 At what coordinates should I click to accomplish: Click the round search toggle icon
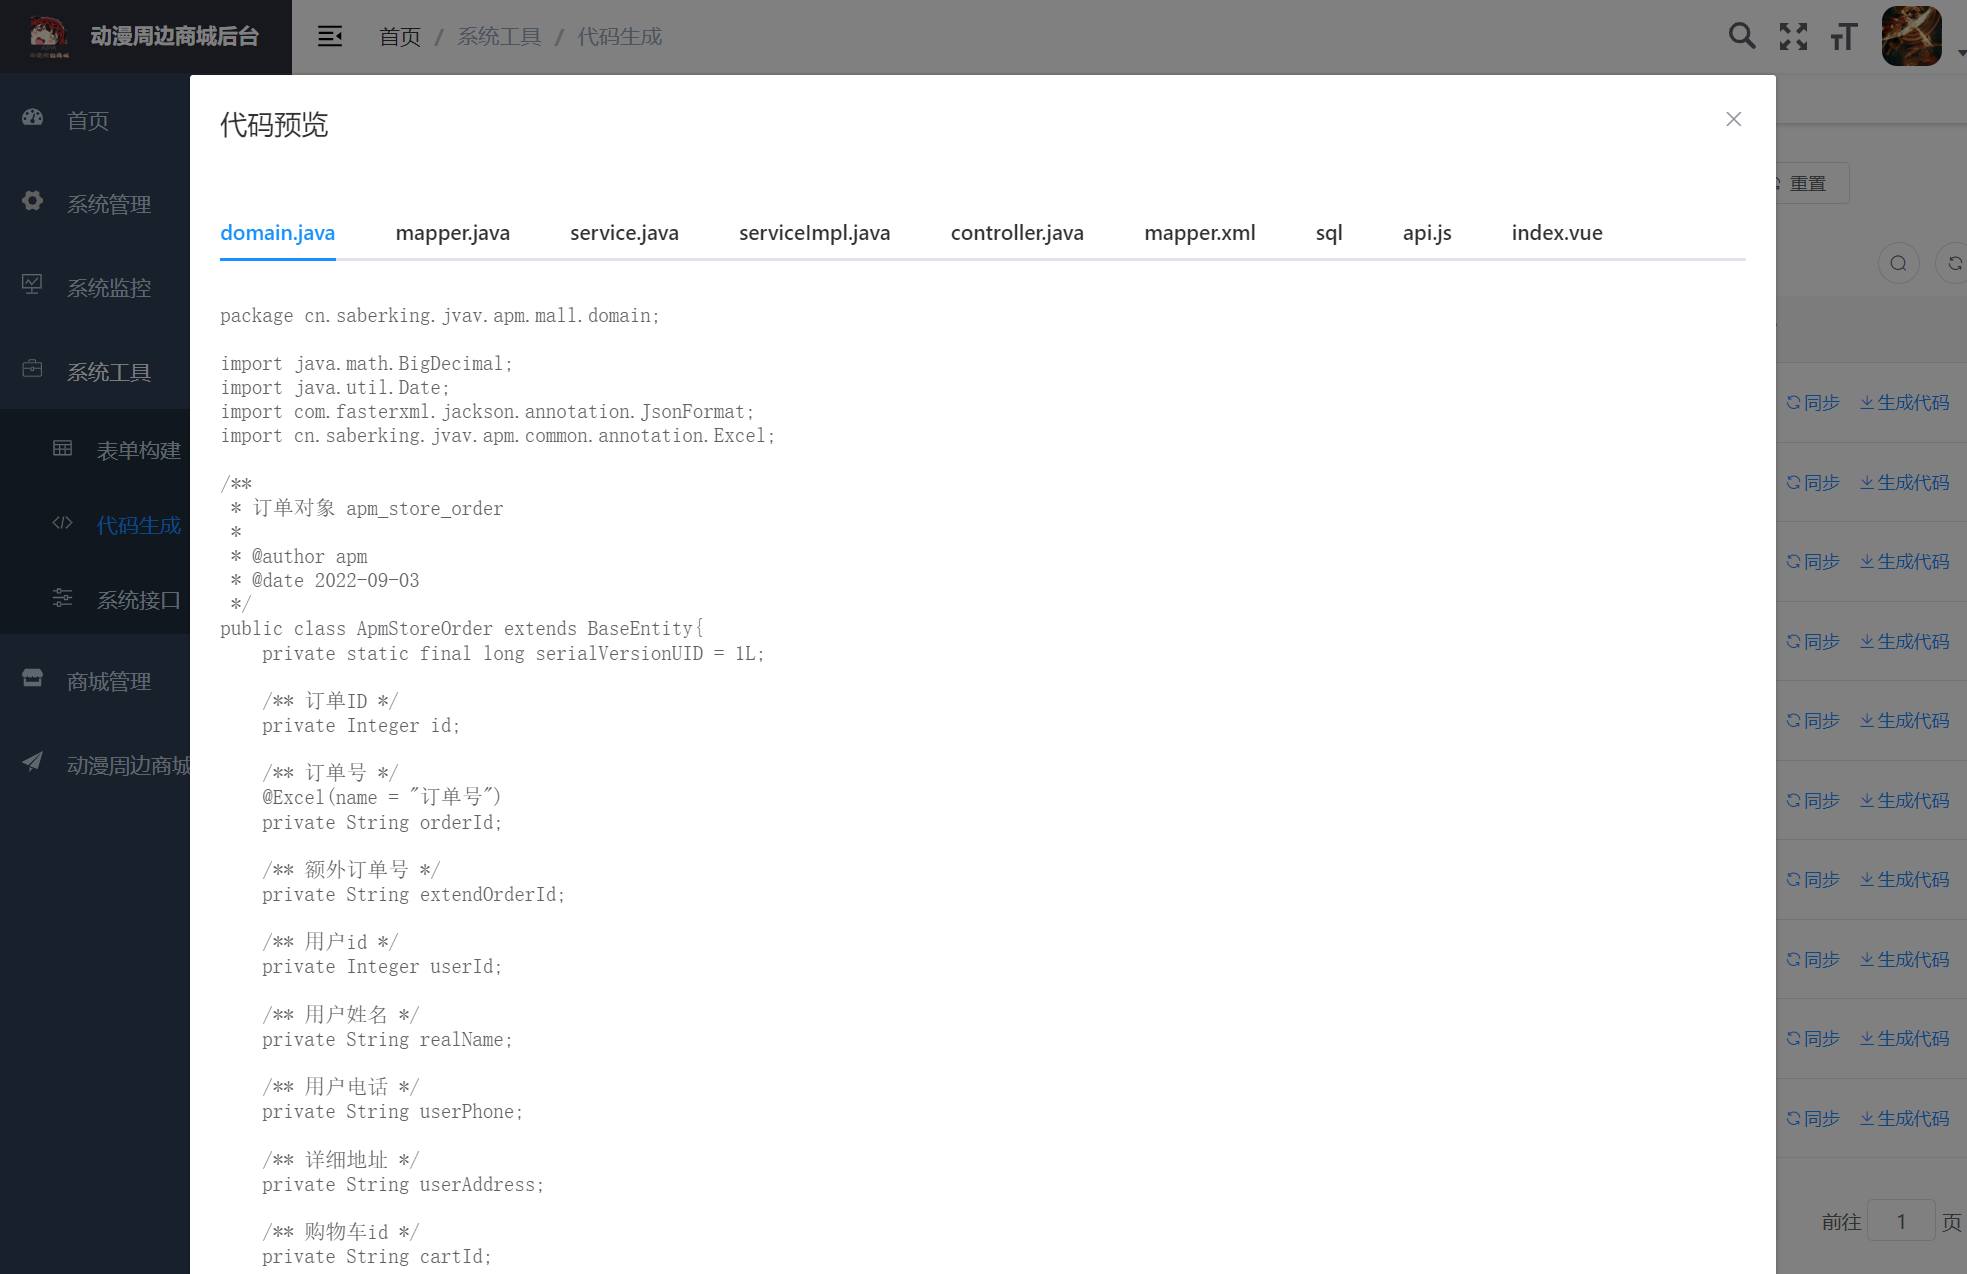(1898, 263)
